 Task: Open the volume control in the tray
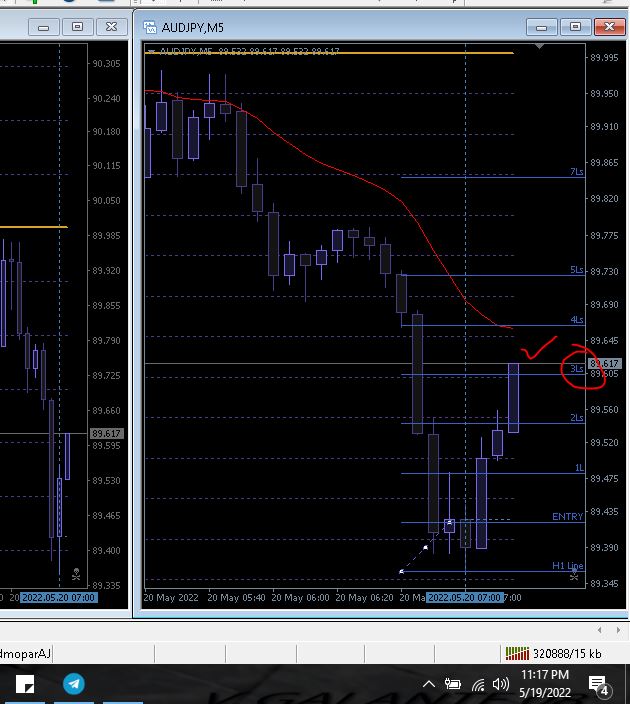(x=500, y=684)
